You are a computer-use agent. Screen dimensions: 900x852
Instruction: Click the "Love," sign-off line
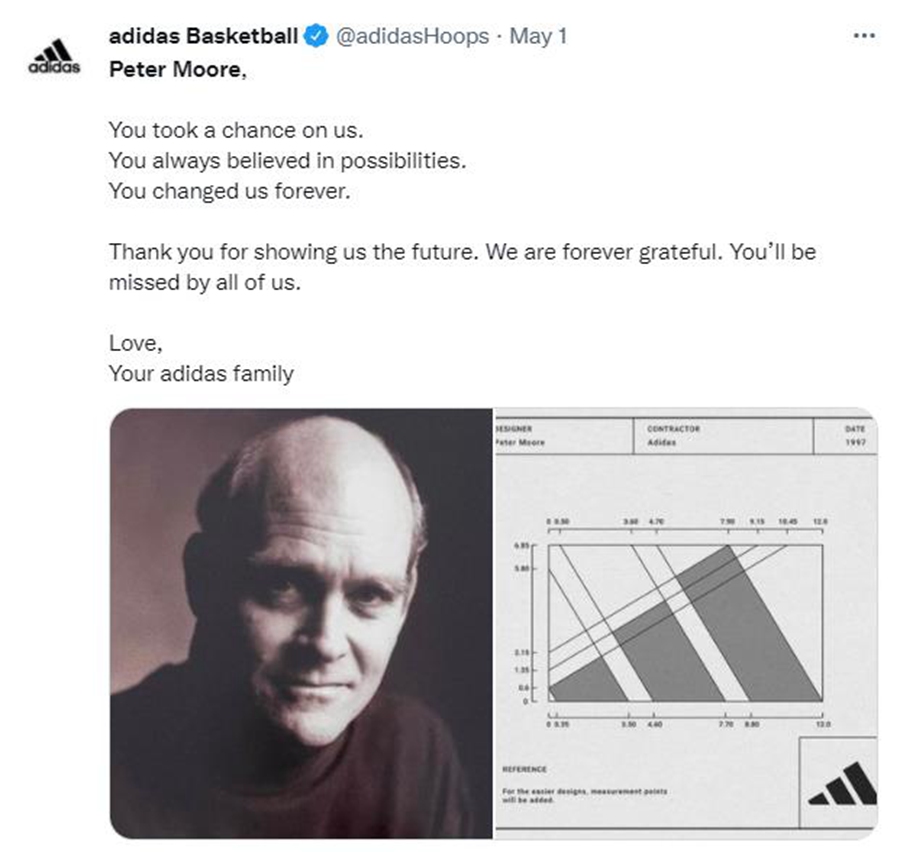(135, 343)
